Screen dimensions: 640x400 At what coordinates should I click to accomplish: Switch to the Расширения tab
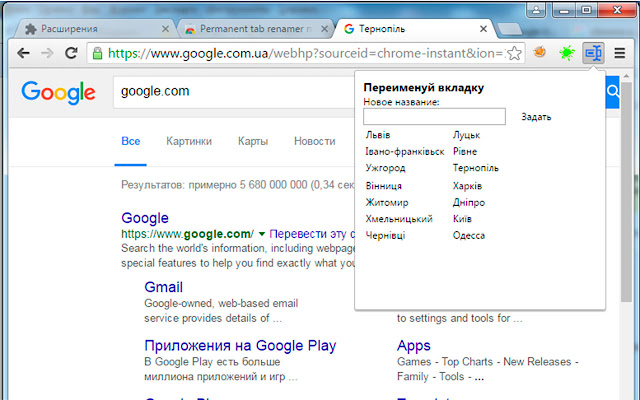[x=94, y=29]
